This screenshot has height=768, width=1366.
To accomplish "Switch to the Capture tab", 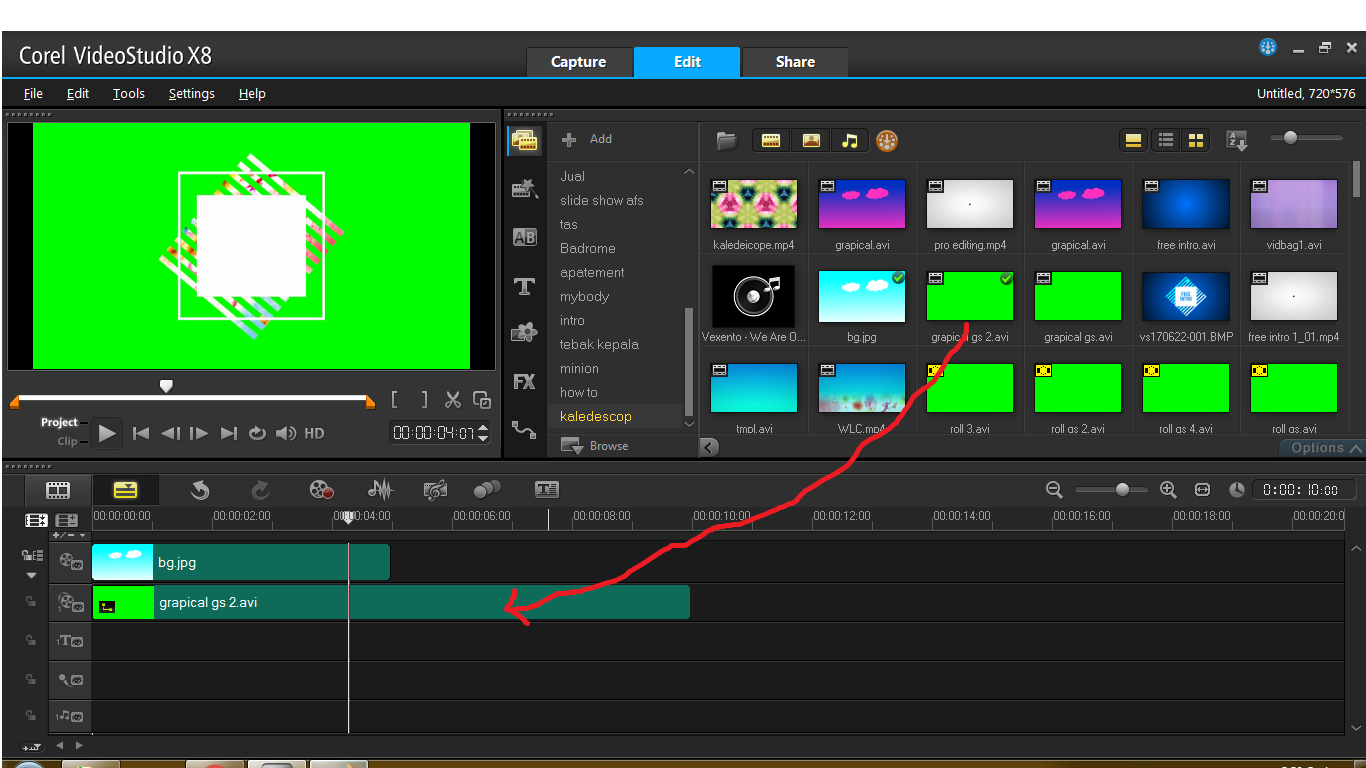I will pyautogui.click(x=579, y=62).
